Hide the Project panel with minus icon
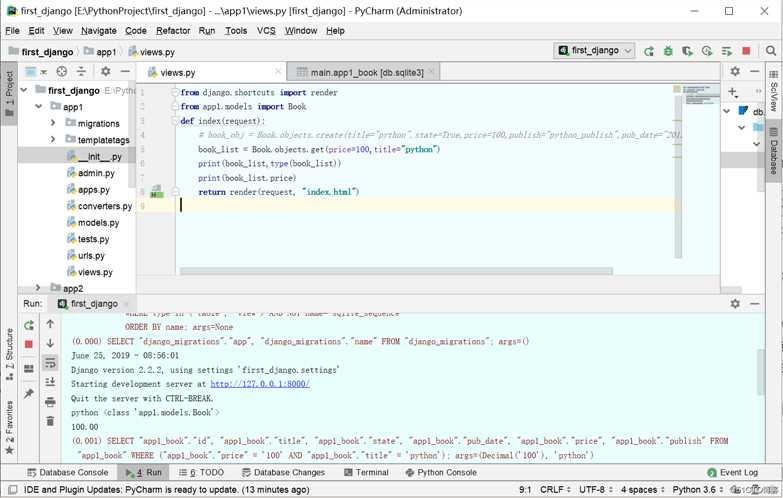The image size is (783, 498). coord(125,71)
